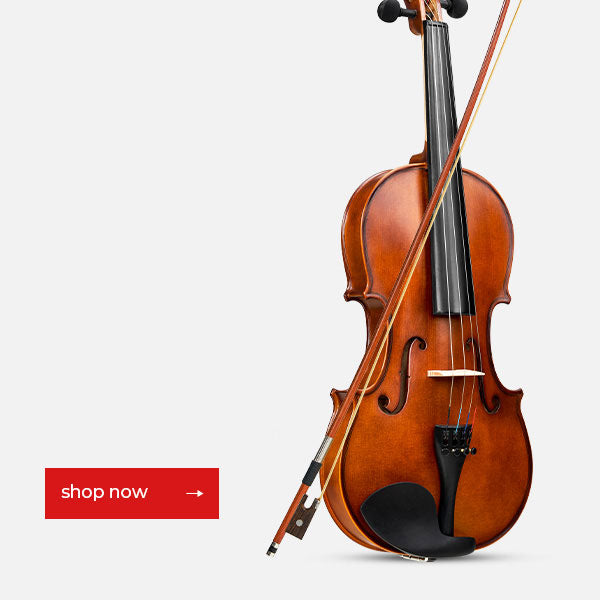Click the red shop now button
This screenshot has height=600, width=600.
click(x=132, y=493)
